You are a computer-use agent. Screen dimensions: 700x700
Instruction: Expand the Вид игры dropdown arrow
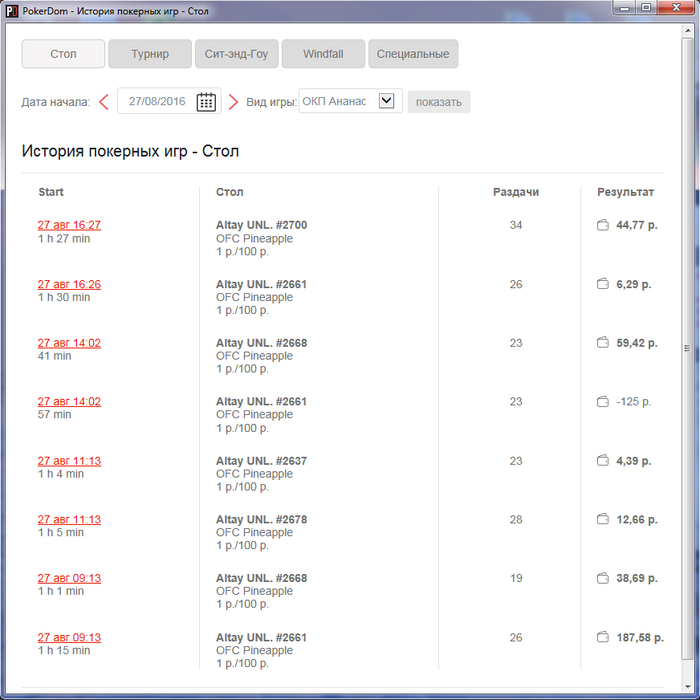click(x=386, y=101)
